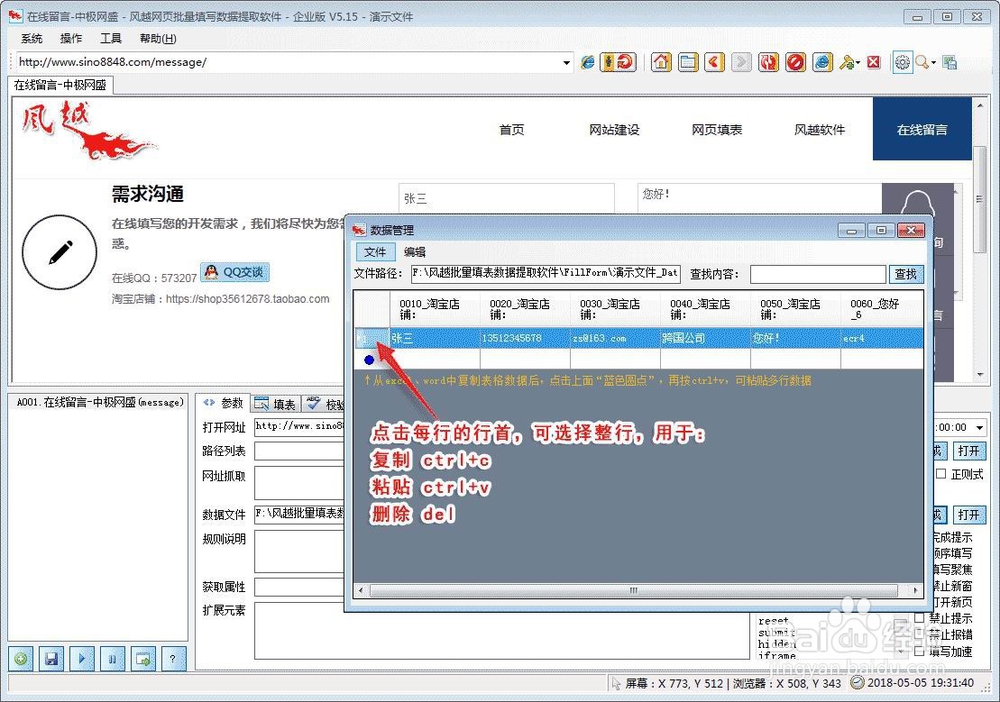The height and width of the screenshot is (702, 1000).
Task: Start running with the blue play button
Action: point(82,659)
